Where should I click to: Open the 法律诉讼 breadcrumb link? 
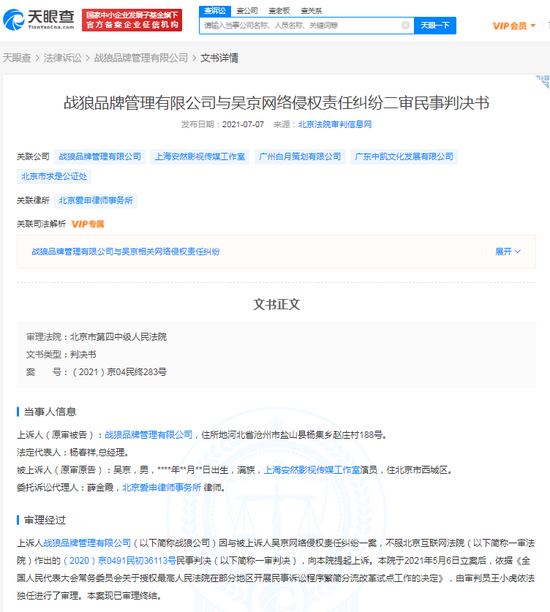(62, 58)
